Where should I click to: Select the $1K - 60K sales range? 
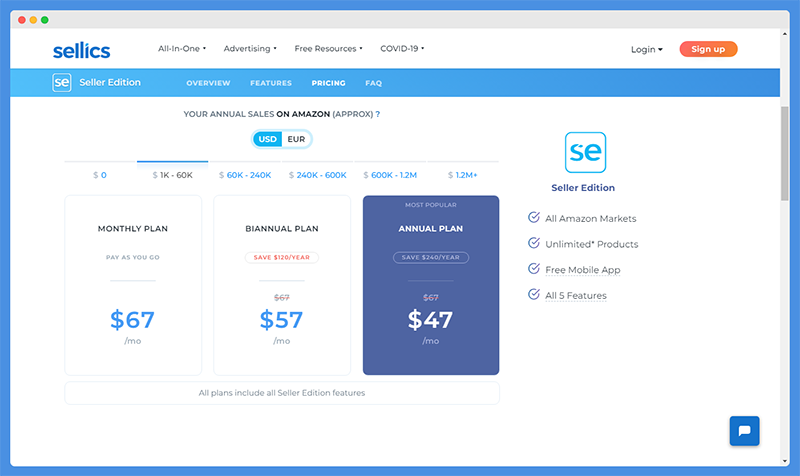coord(172,175)
